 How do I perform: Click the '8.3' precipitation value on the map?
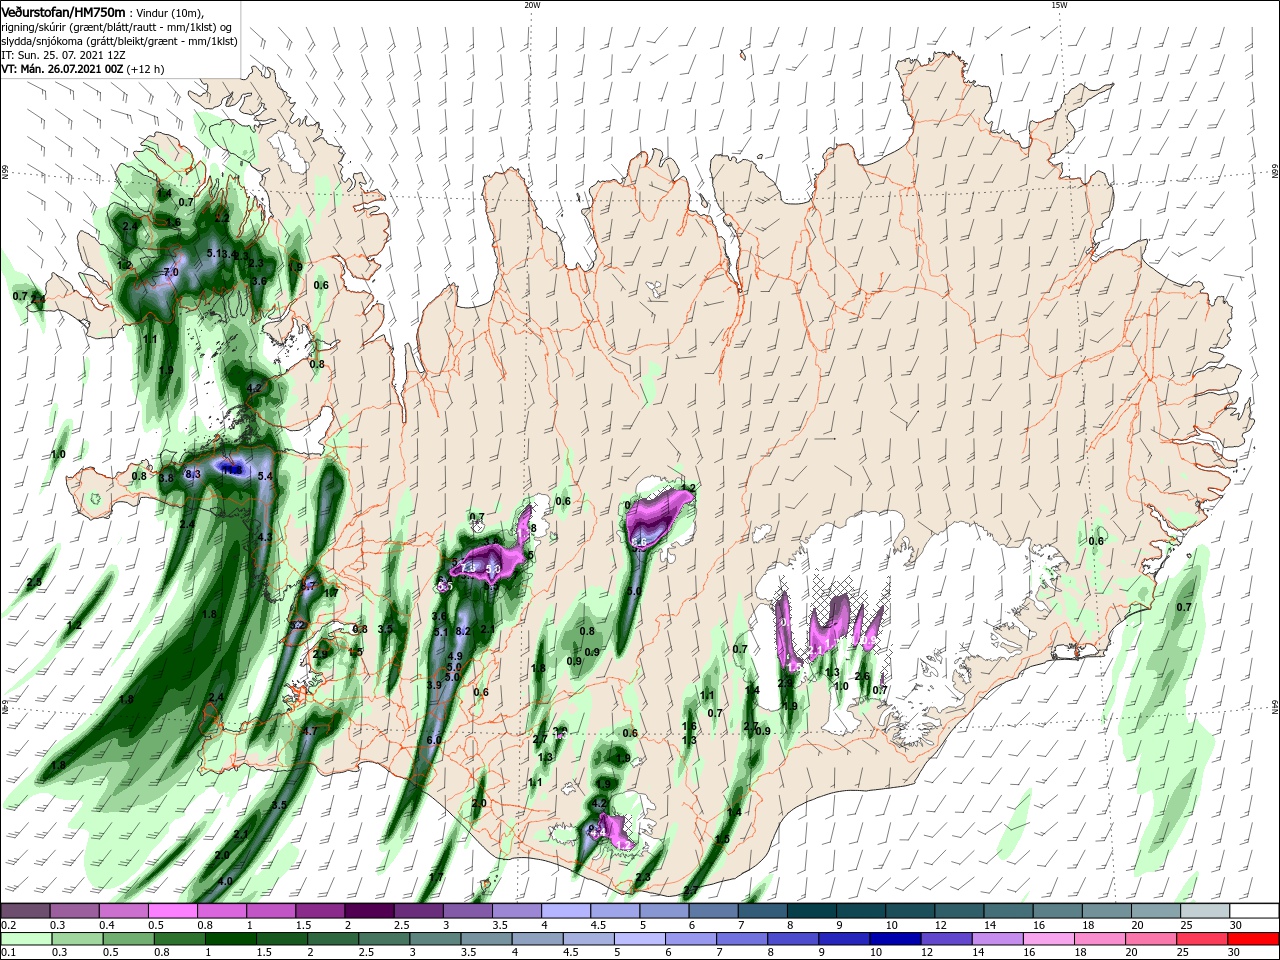pyautogui.click(x=194, y=474)
